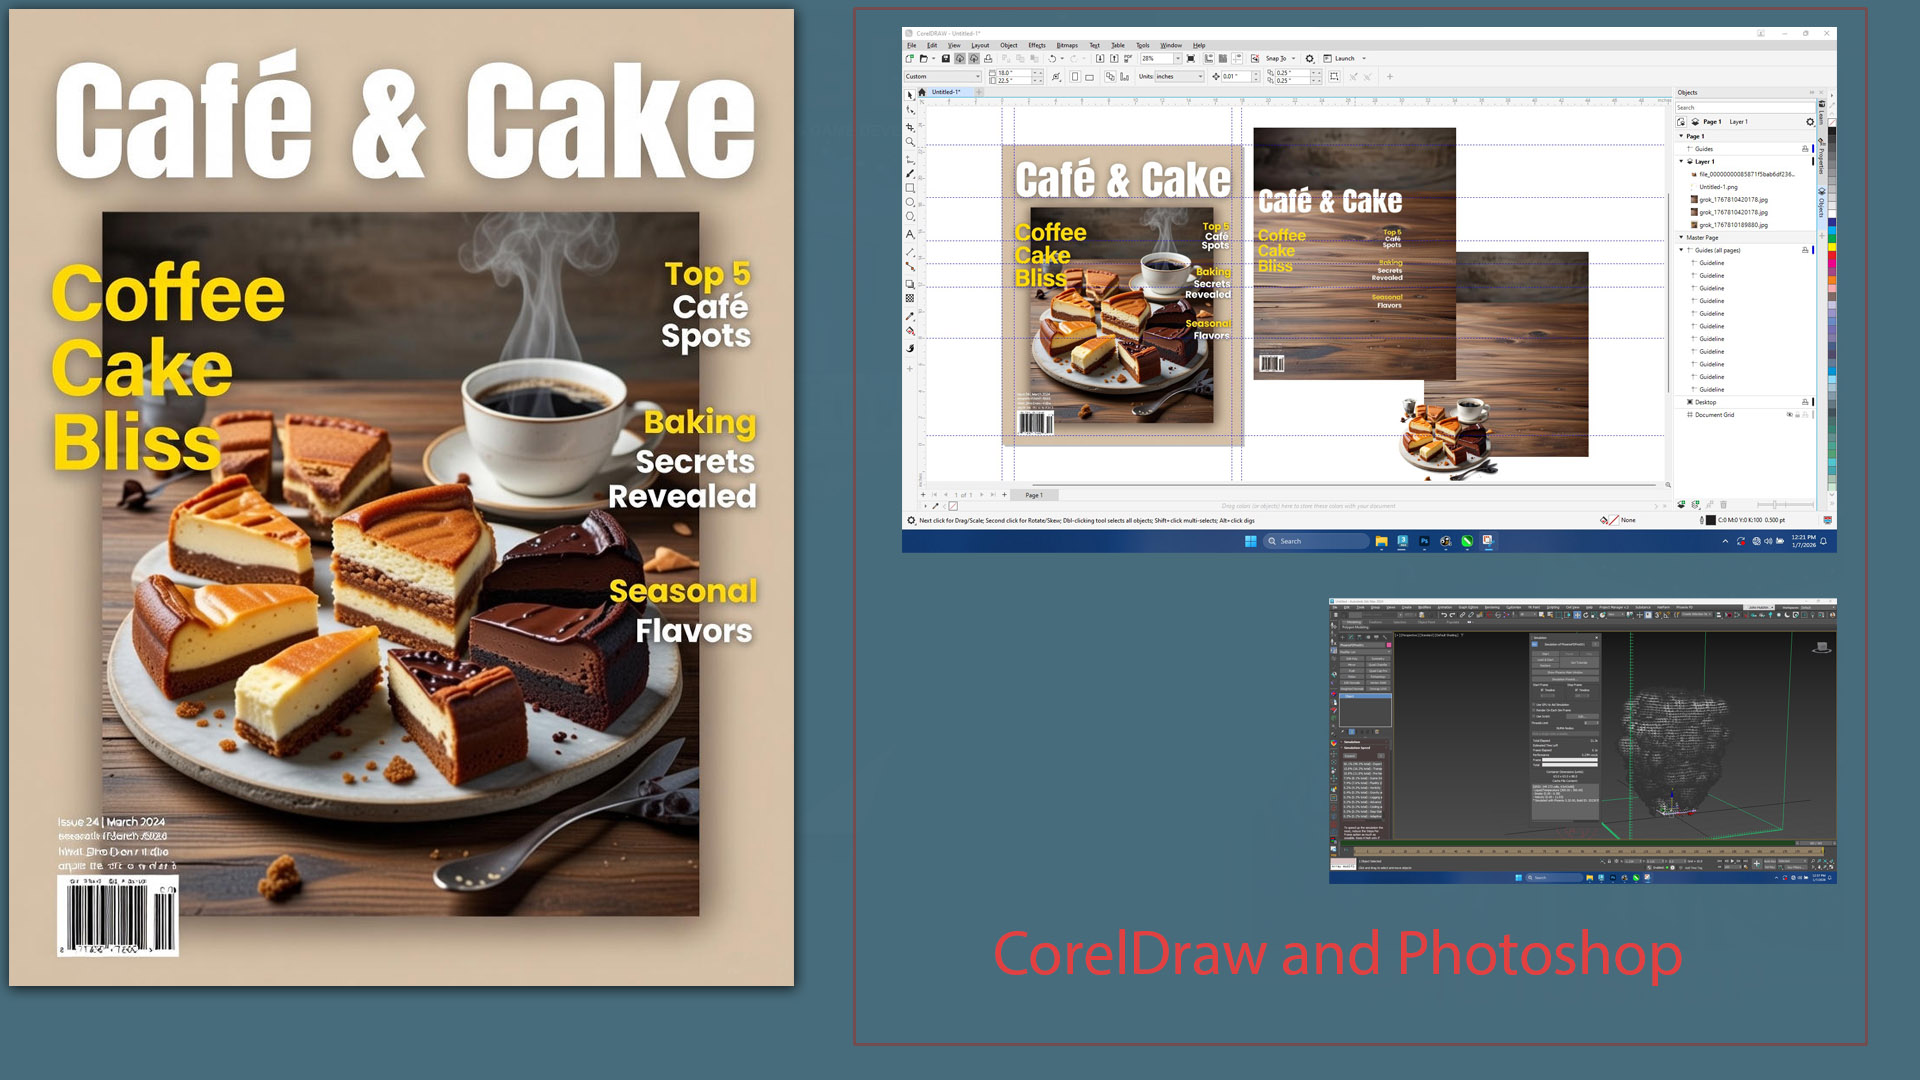Click the Page 1 tab at bottom
Screen dimensions: 1920x1080
[1034, 495]
